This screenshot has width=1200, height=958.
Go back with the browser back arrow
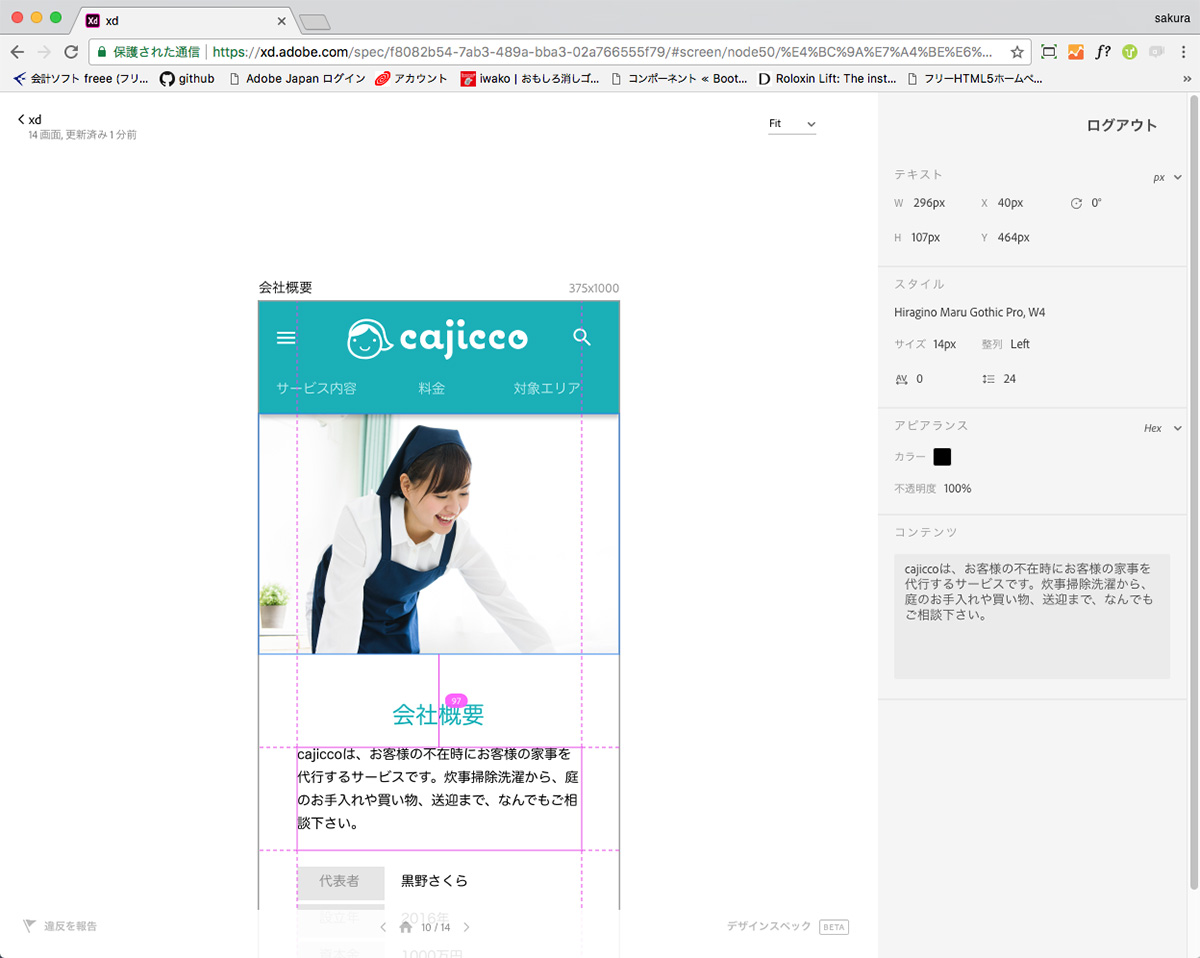click(17, 52)
